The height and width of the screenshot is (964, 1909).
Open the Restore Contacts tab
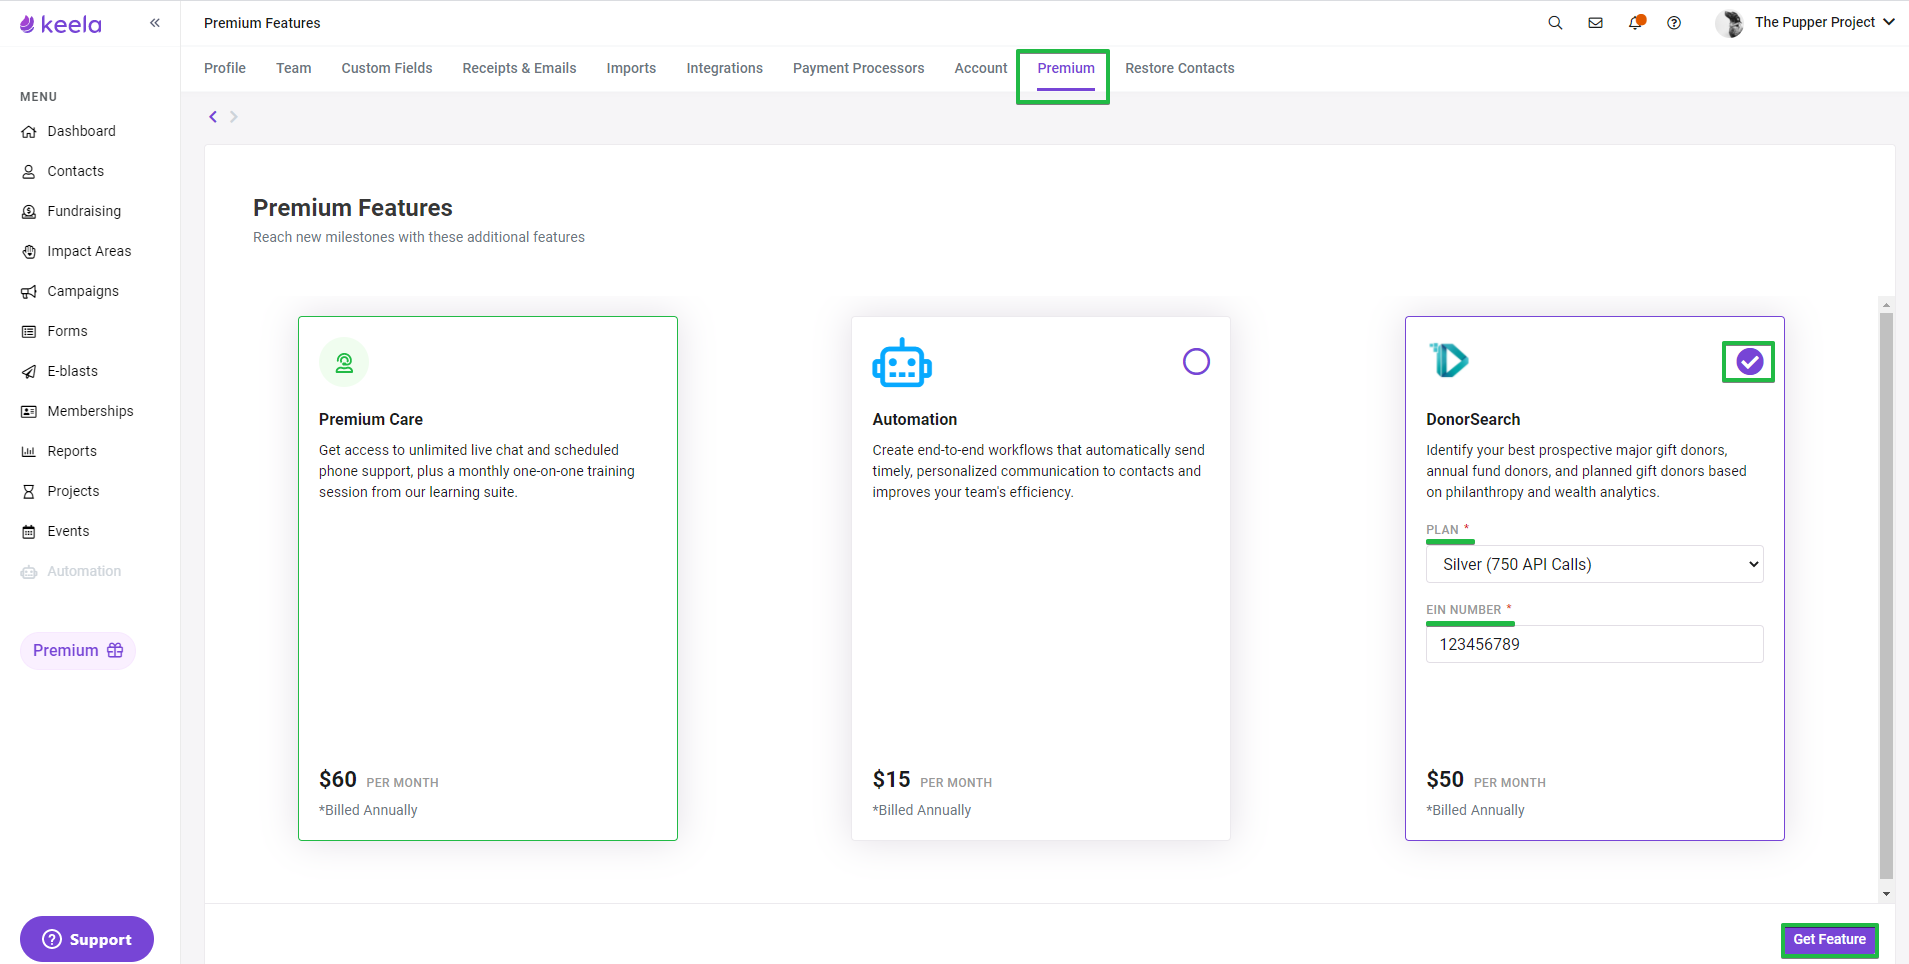1179,68
